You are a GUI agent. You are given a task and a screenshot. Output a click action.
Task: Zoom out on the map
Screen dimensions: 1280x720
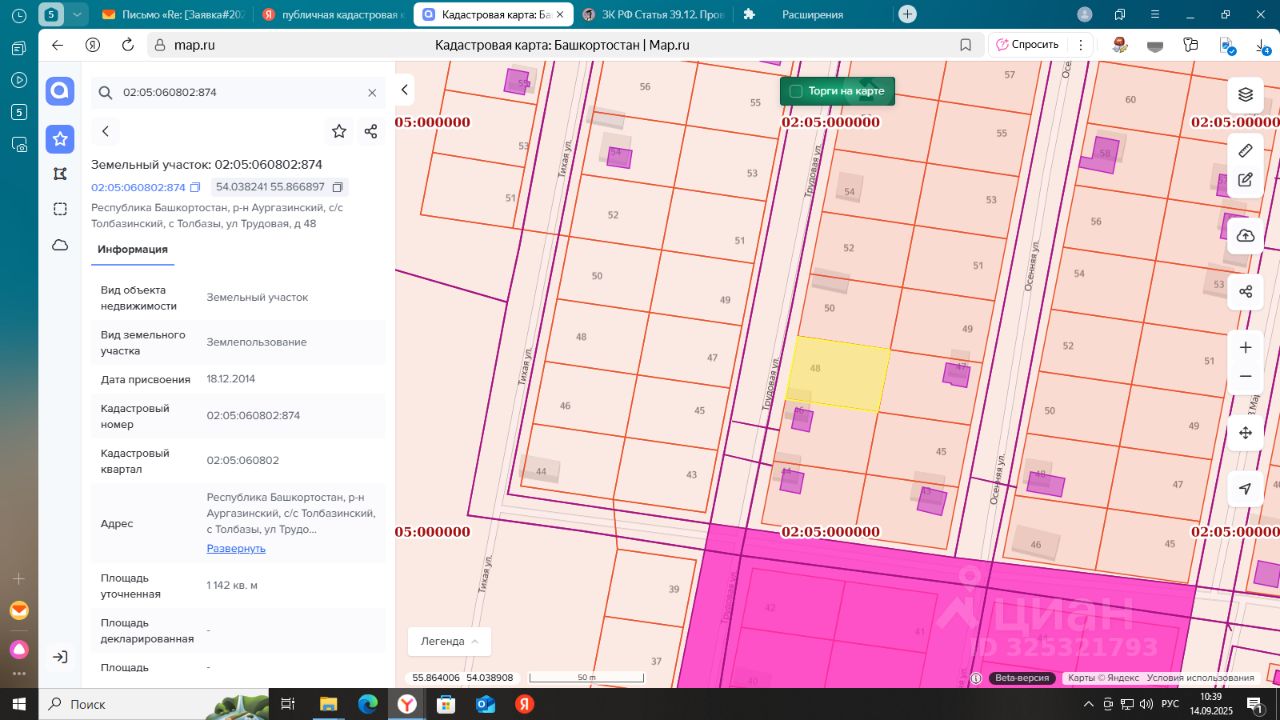point(1245,376)
